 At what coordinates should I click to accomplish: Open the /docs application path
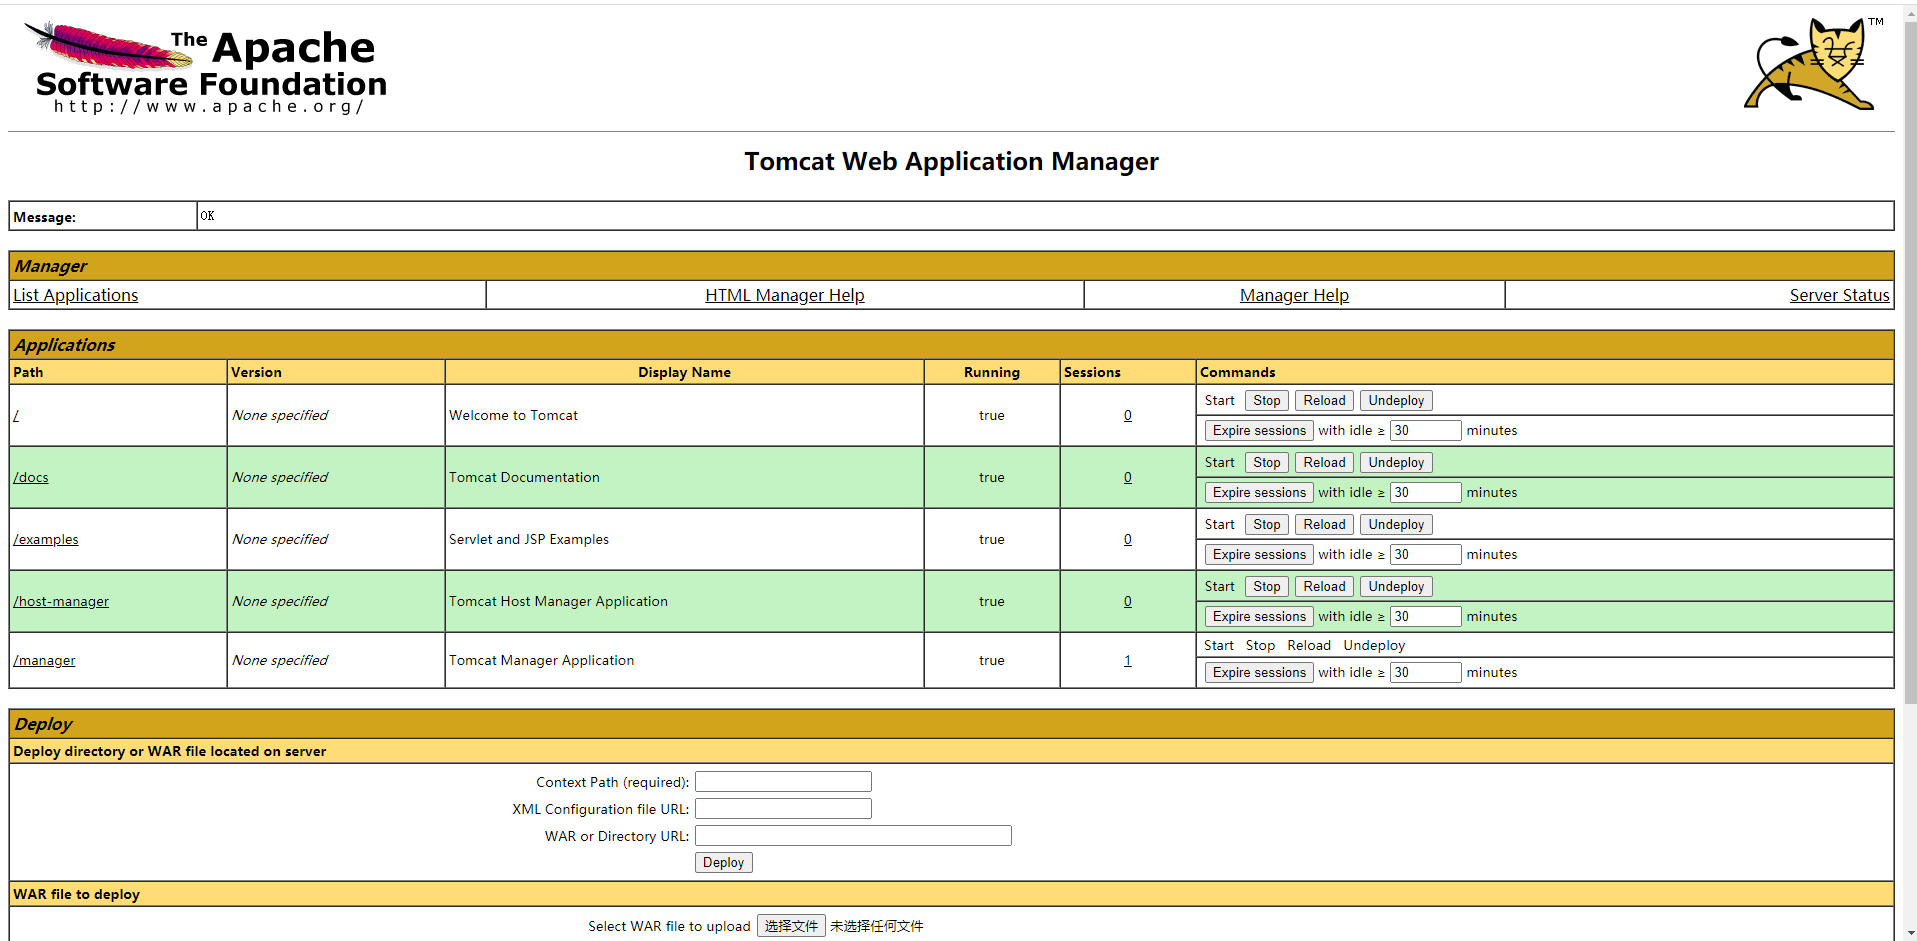(x=31, y=477)
